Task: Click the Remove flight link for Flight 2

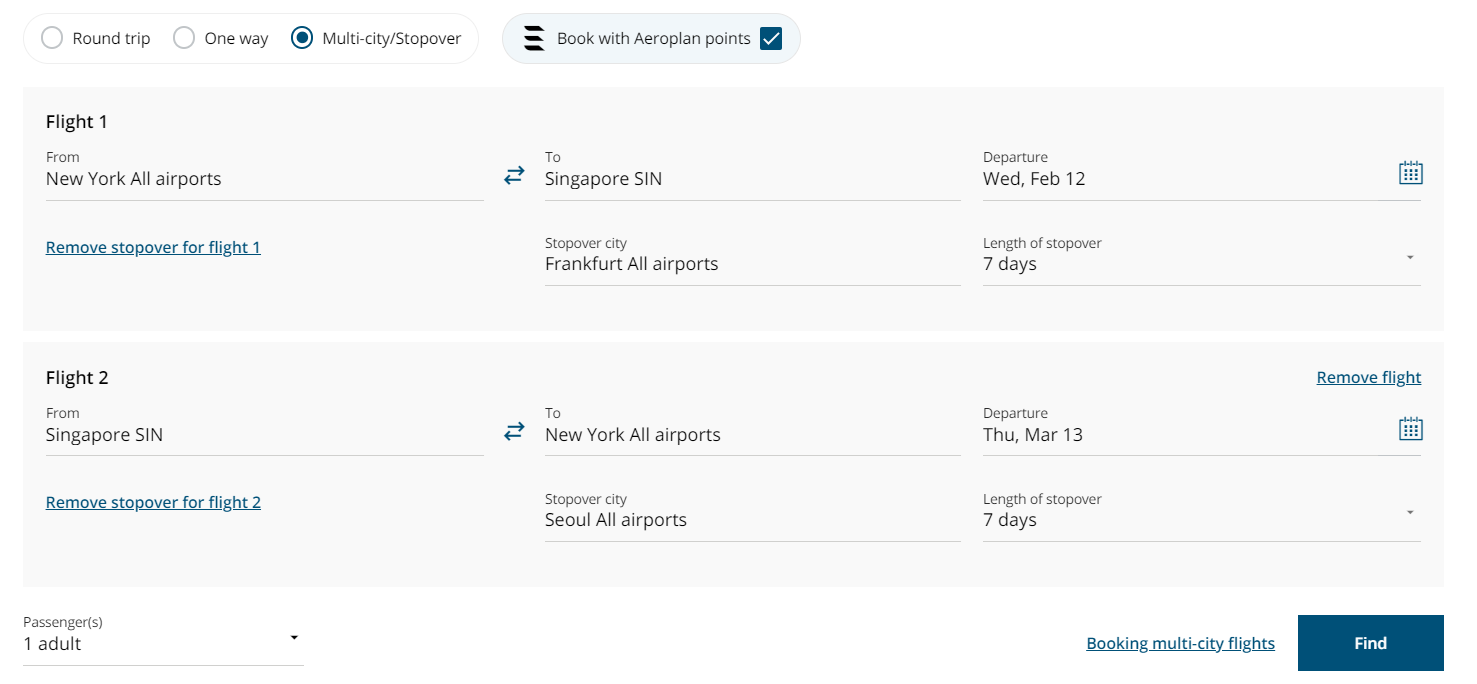Action: tap(1368, 377)
